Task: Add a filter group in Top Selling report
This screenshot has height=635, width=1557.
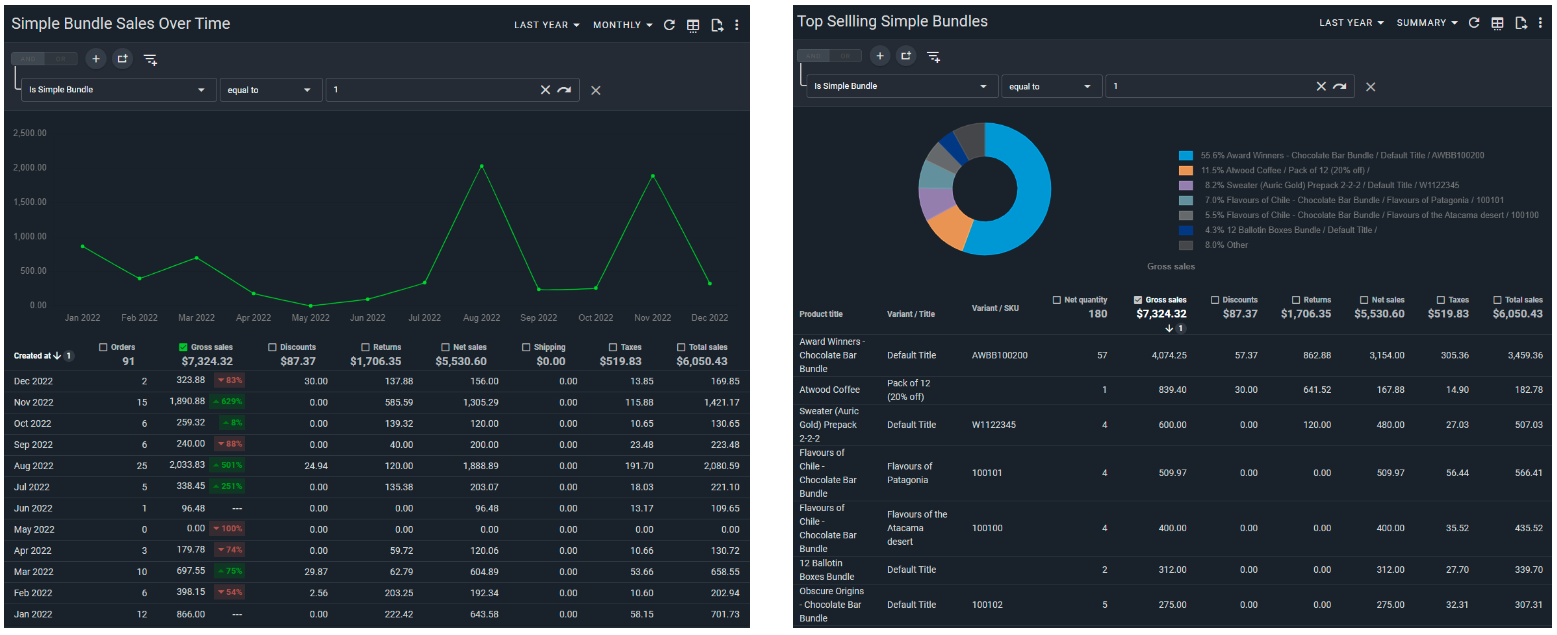Action: point(906,56)
